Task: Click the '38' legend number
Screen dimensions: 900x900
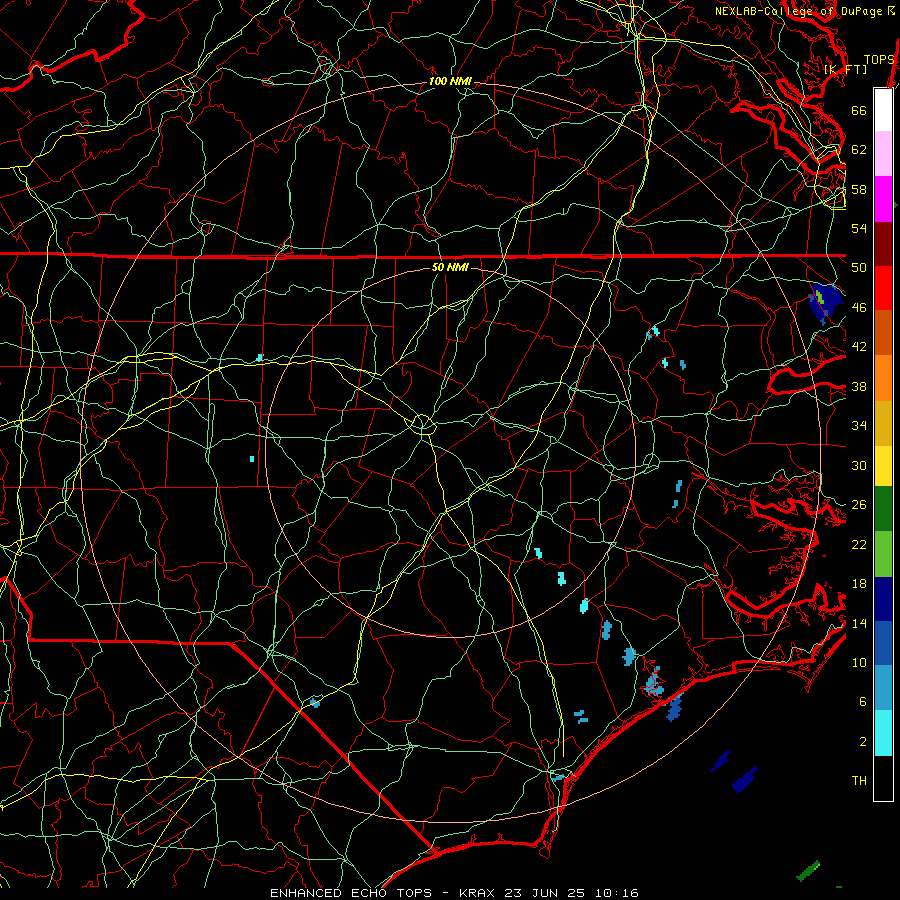Action: 859,387
